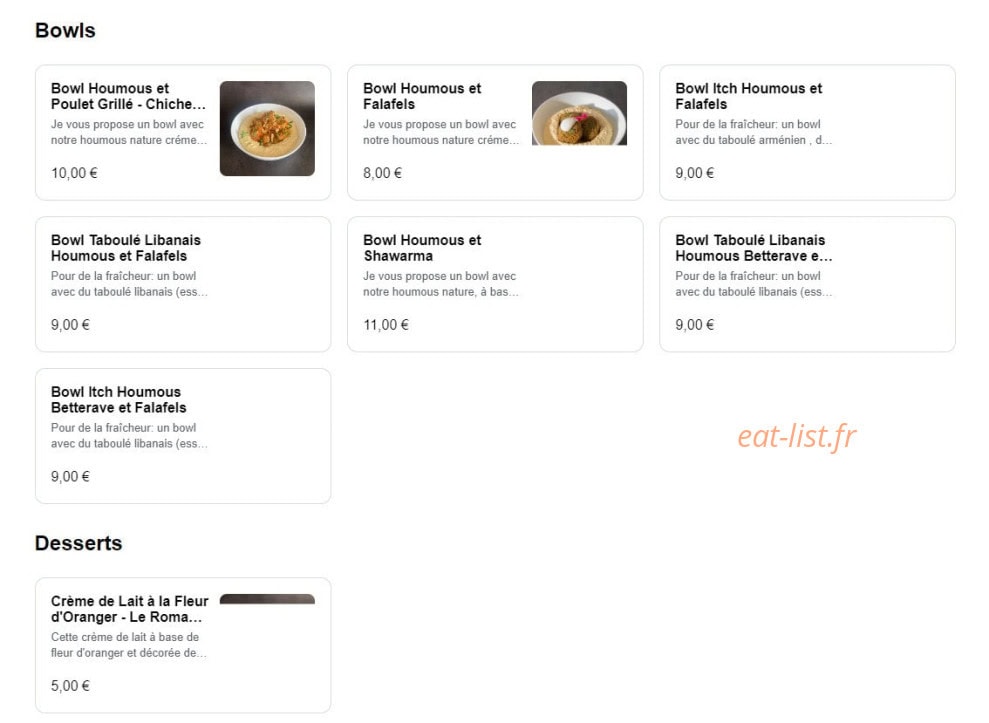Open Bowl Taboulé Libanais Houmous Betterave item
989x723 pixels.
807,285
